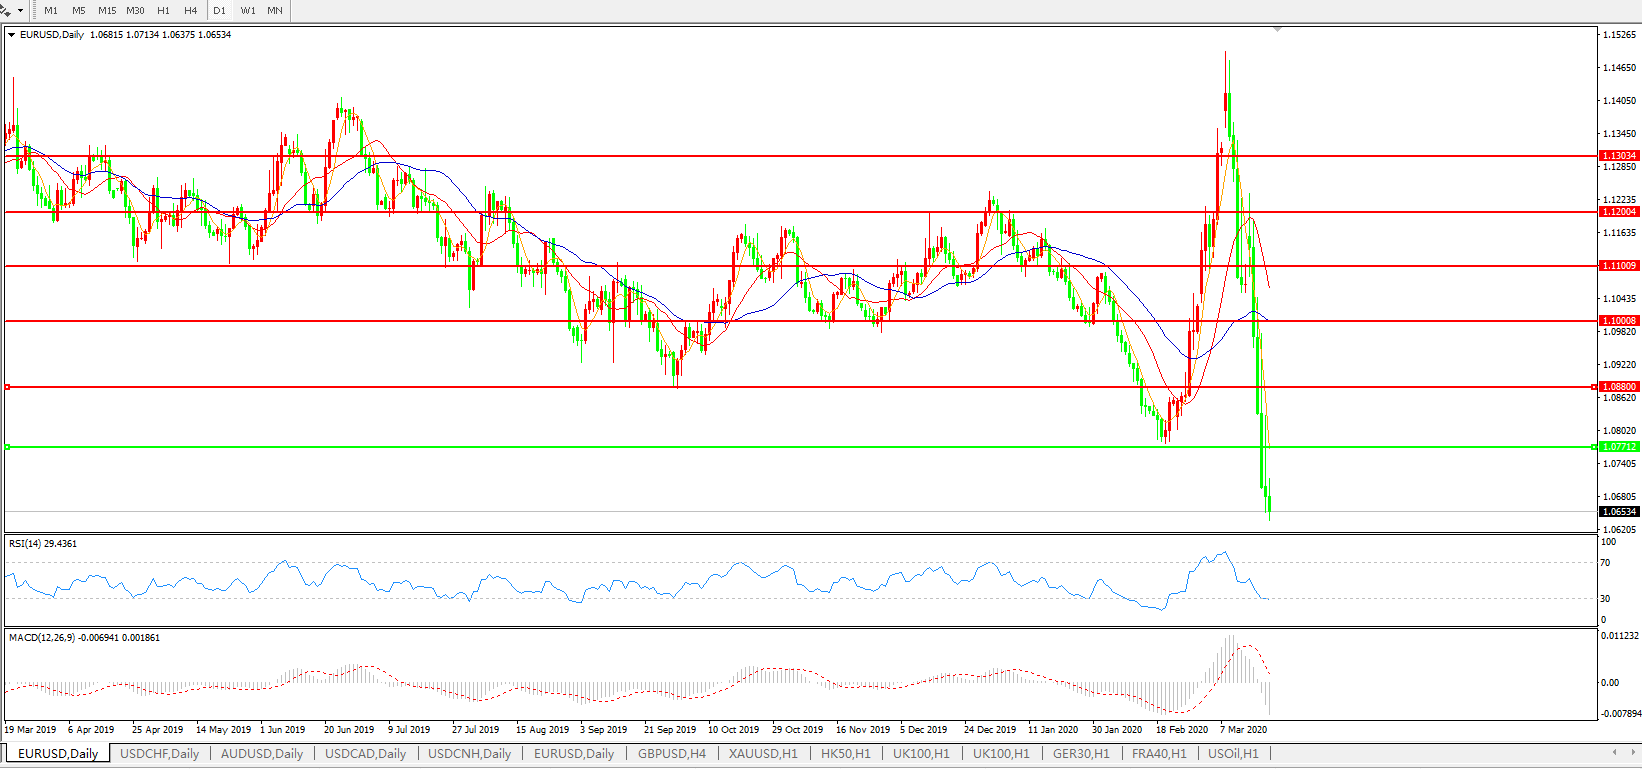Toggle the H4 timeframe button
The image size is (1642, 769).
tap(190, 11)
